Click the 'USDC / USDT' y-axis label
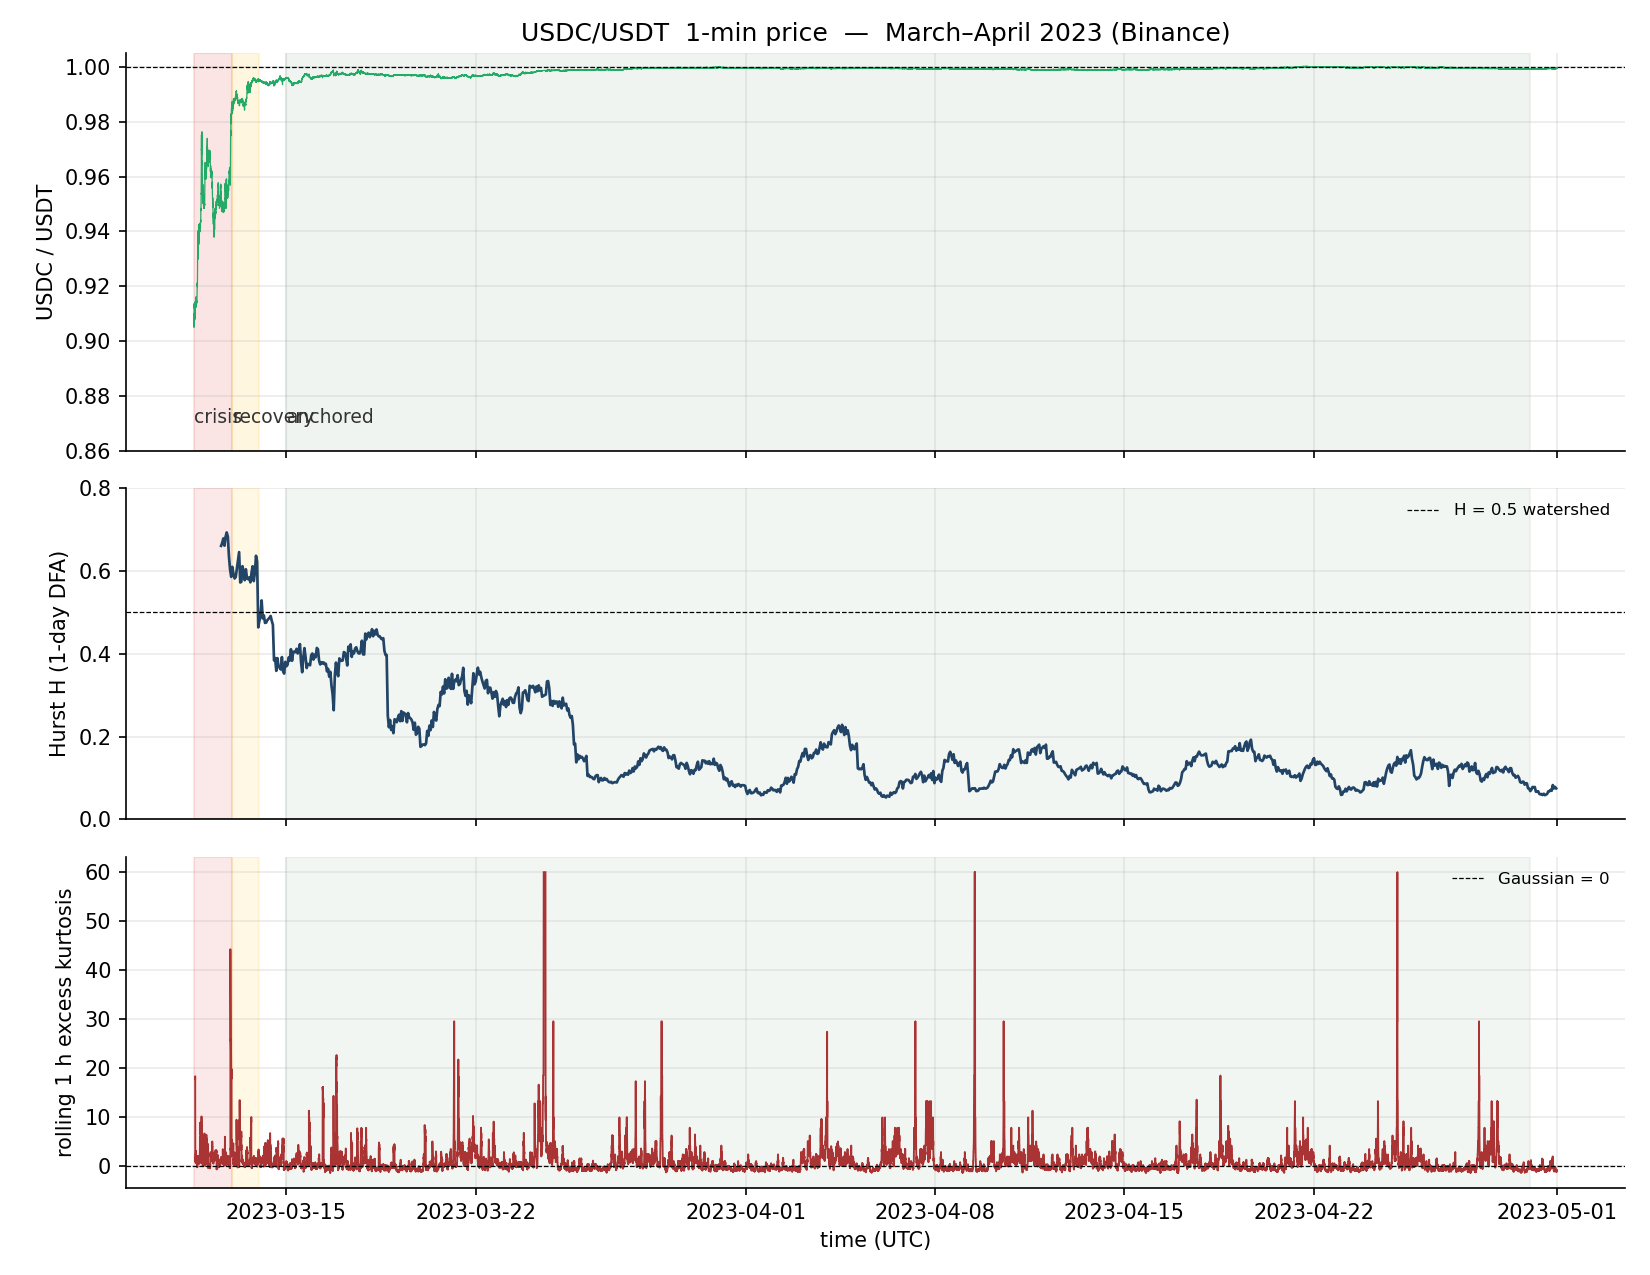 [45, 252]
